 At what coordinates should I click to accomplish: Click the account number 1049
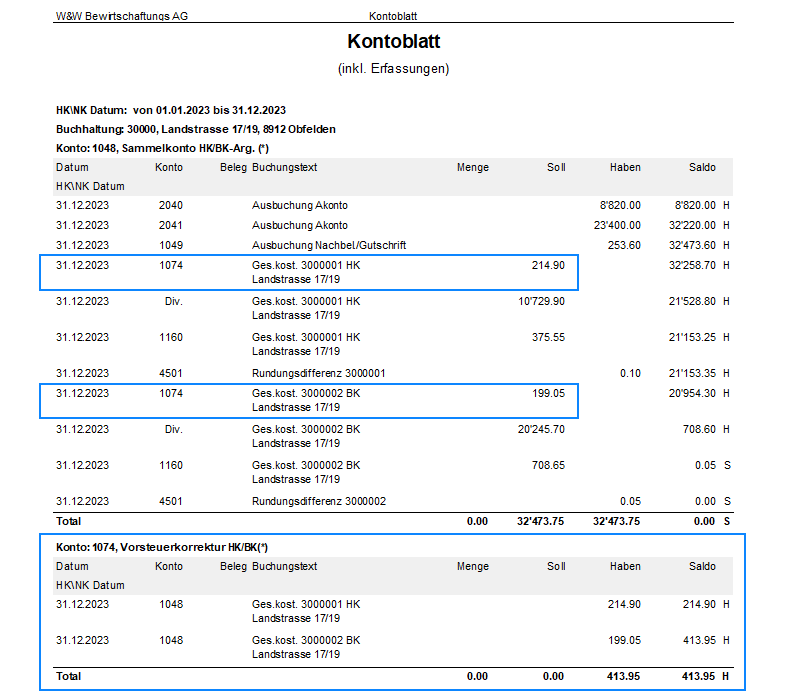[x=171, y=245]
